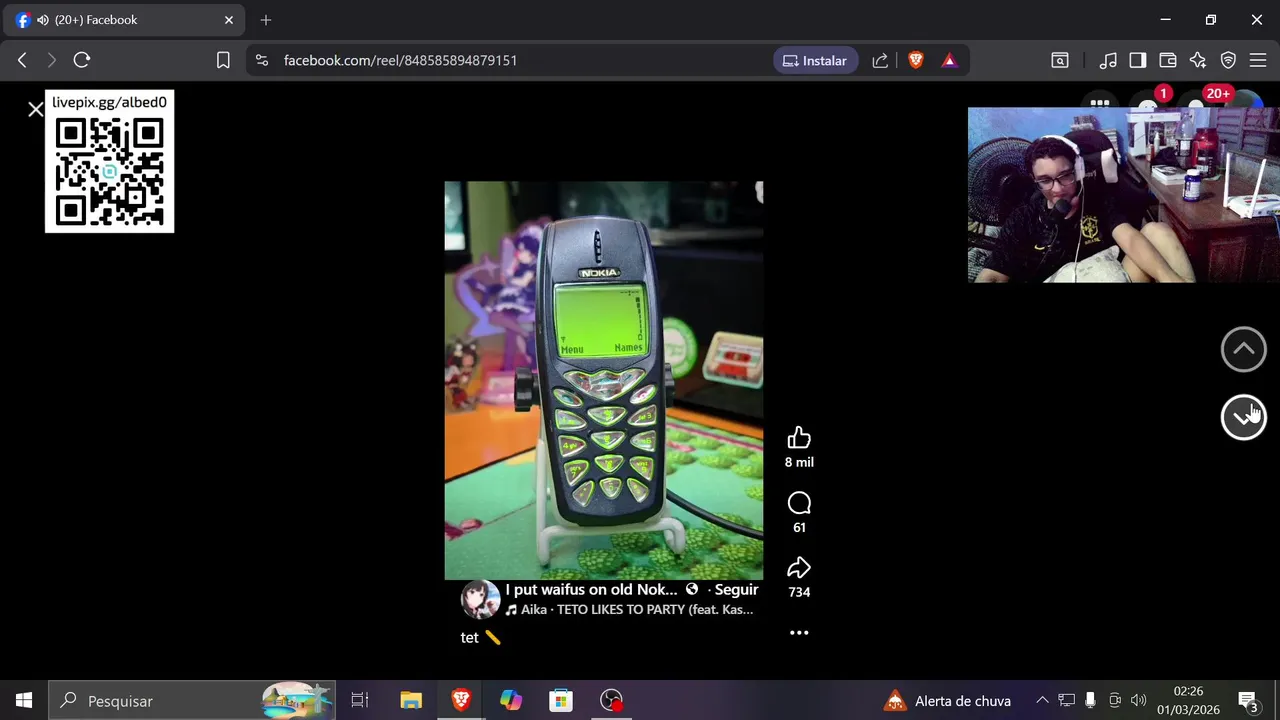This screenshot has width=1280, height=720.
Task: Open the tab search icon in toolbar
Action: coord(1060,60)
